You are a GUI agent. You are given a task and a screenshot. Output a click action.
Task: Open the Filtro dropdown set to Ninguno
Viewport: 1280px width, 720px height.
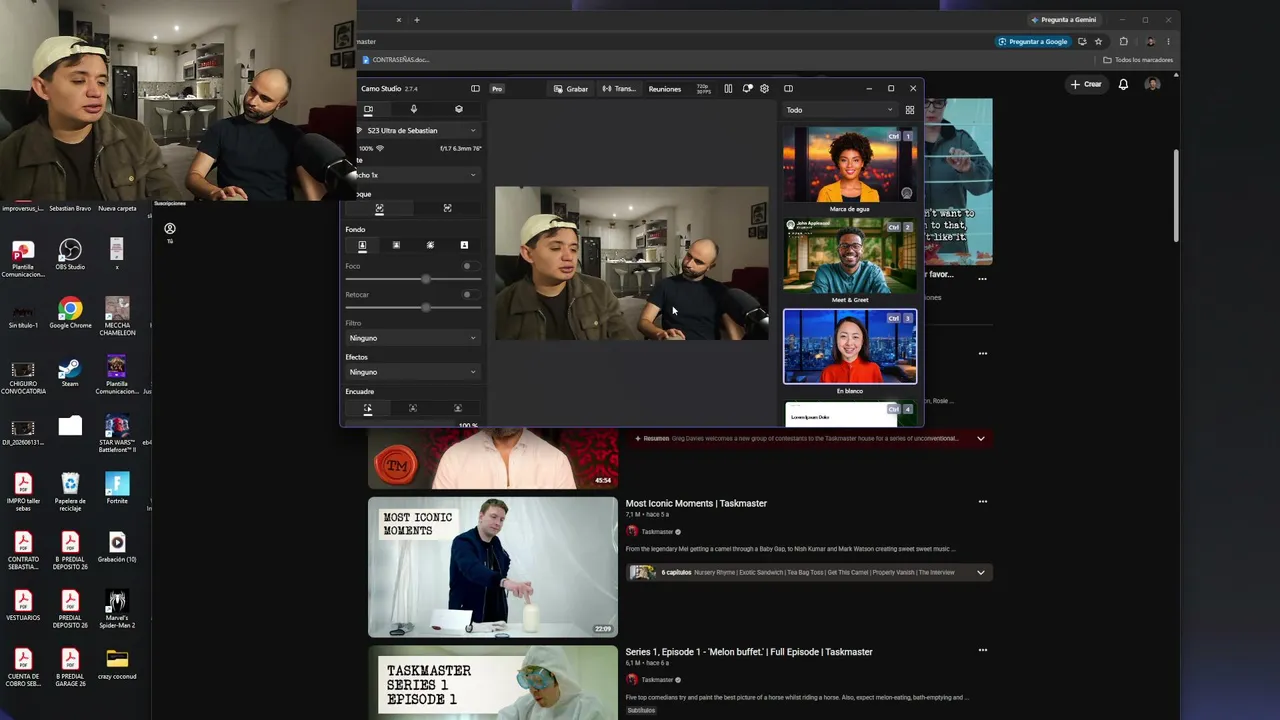tap(413, 338)
